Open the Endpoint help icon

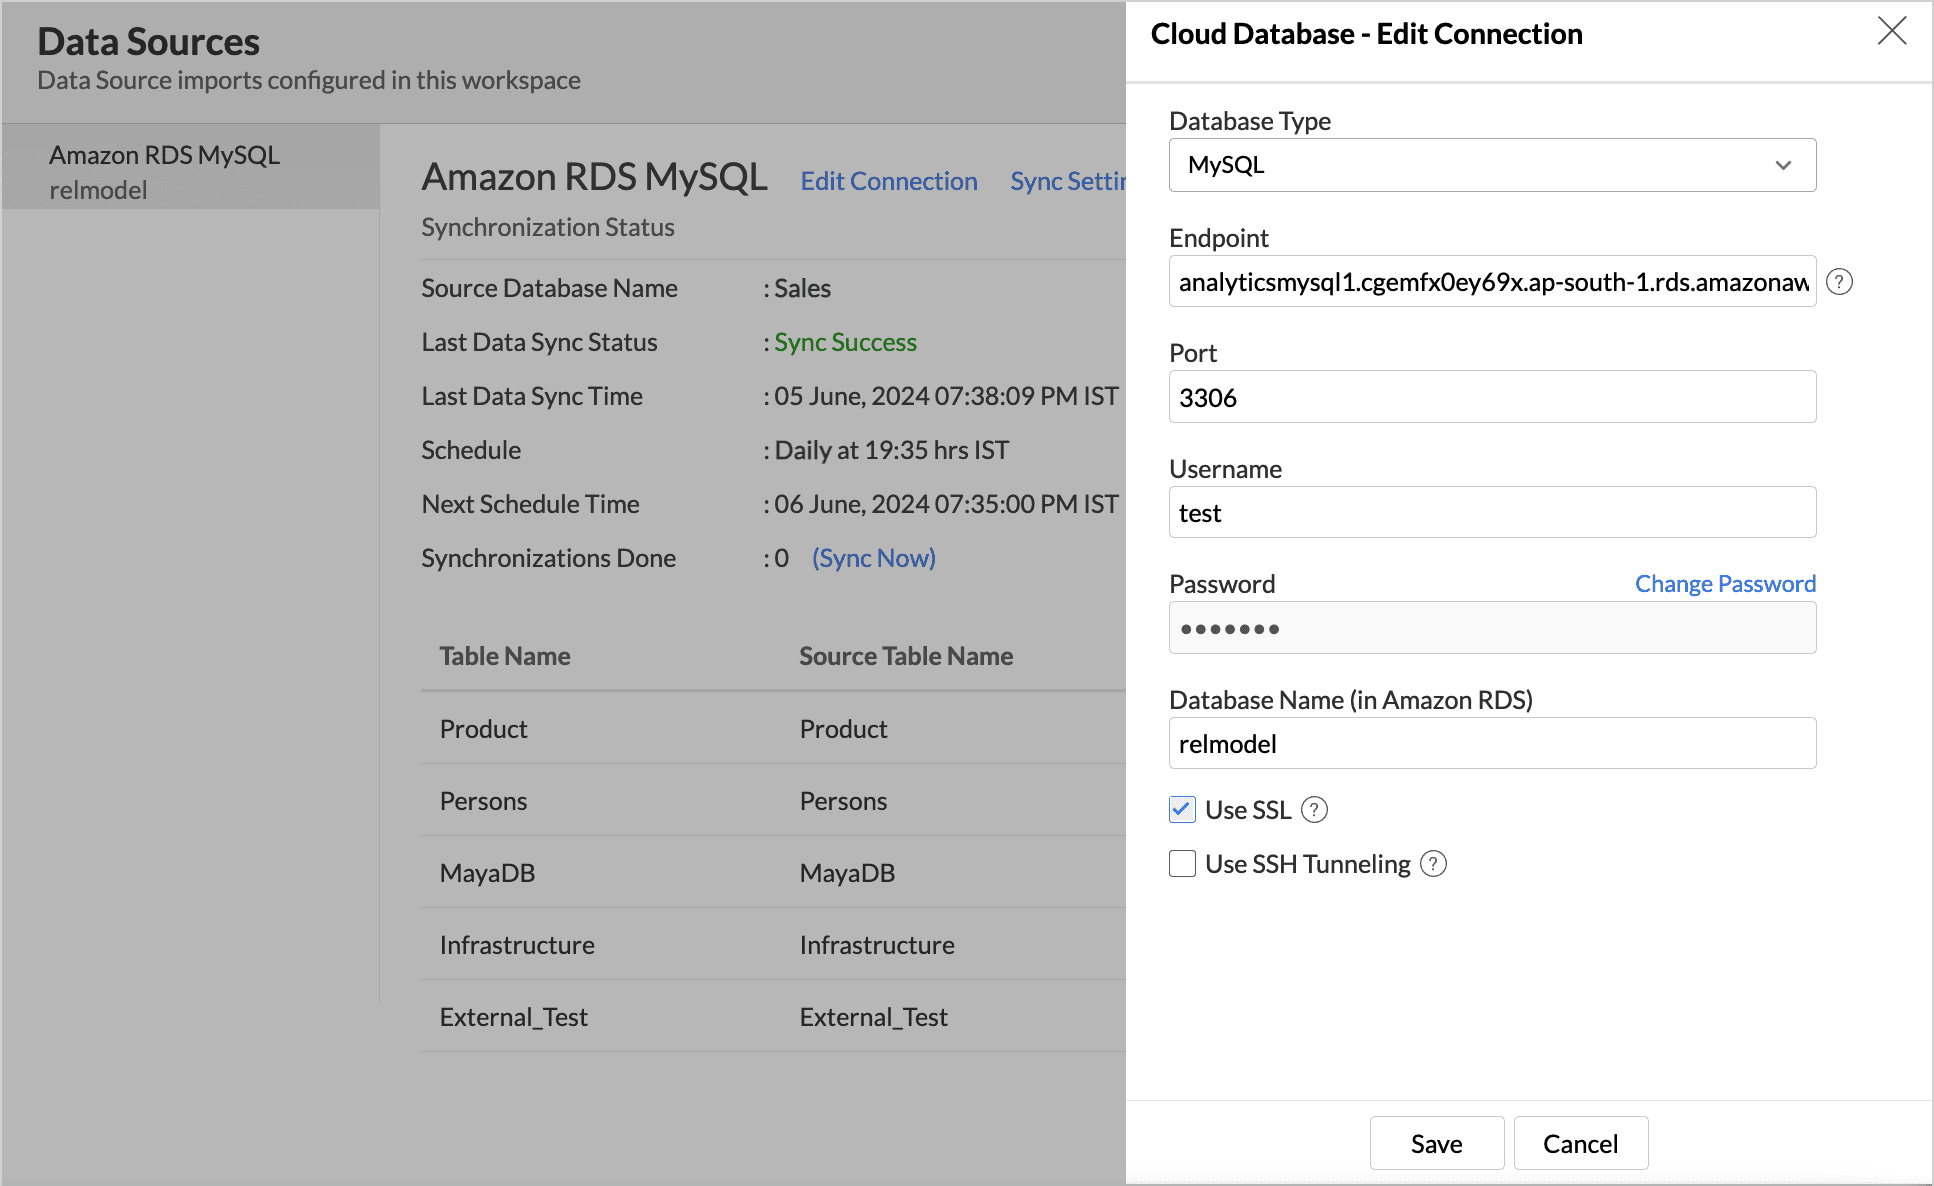pyautogui.click(x=1839, y=282)
